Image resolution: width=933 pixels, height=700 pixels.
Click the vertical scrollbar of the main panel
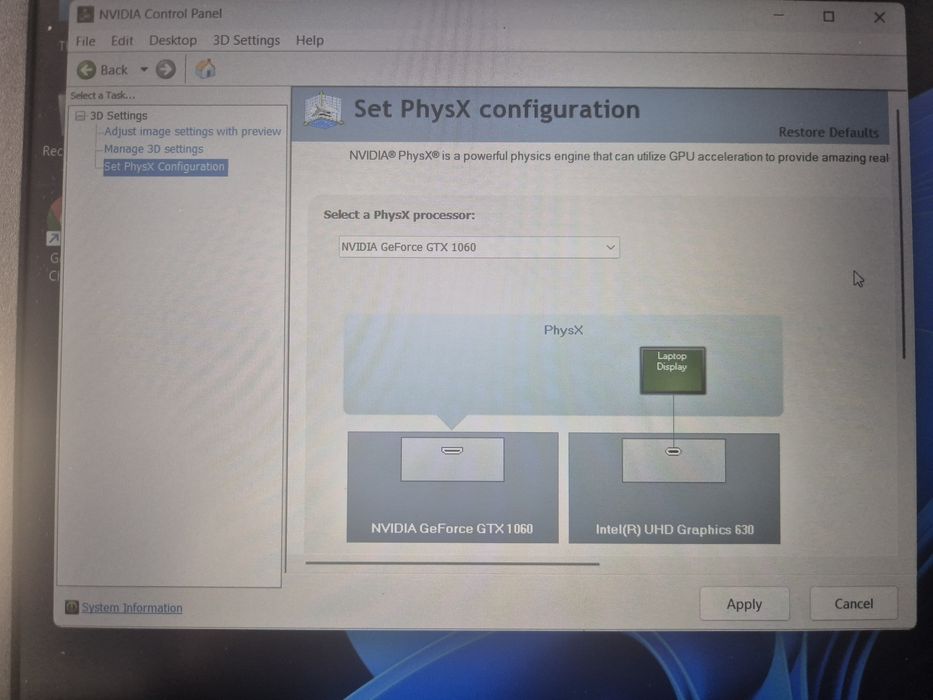click(903, 234)
